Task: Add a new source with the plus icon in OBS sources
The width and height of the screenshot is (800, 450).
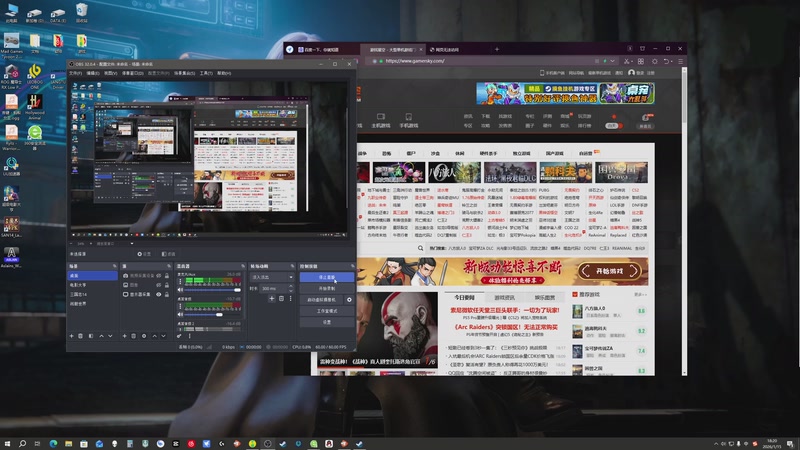Action: click(124, 336)
